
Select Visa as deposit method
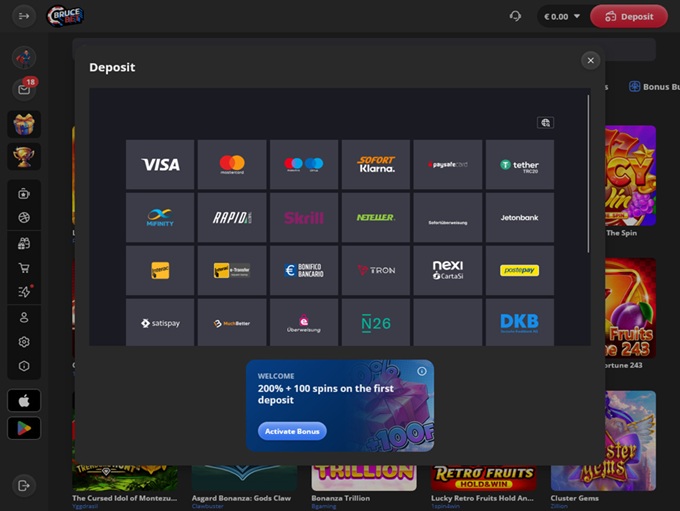(160, 165)
